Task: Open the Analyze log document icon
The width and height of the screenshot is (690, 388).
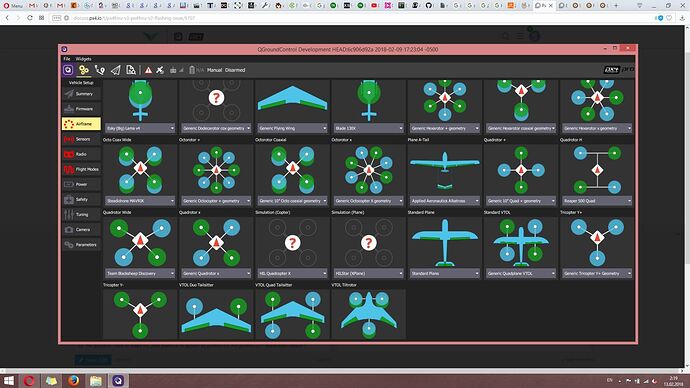Action: [131, 70]
